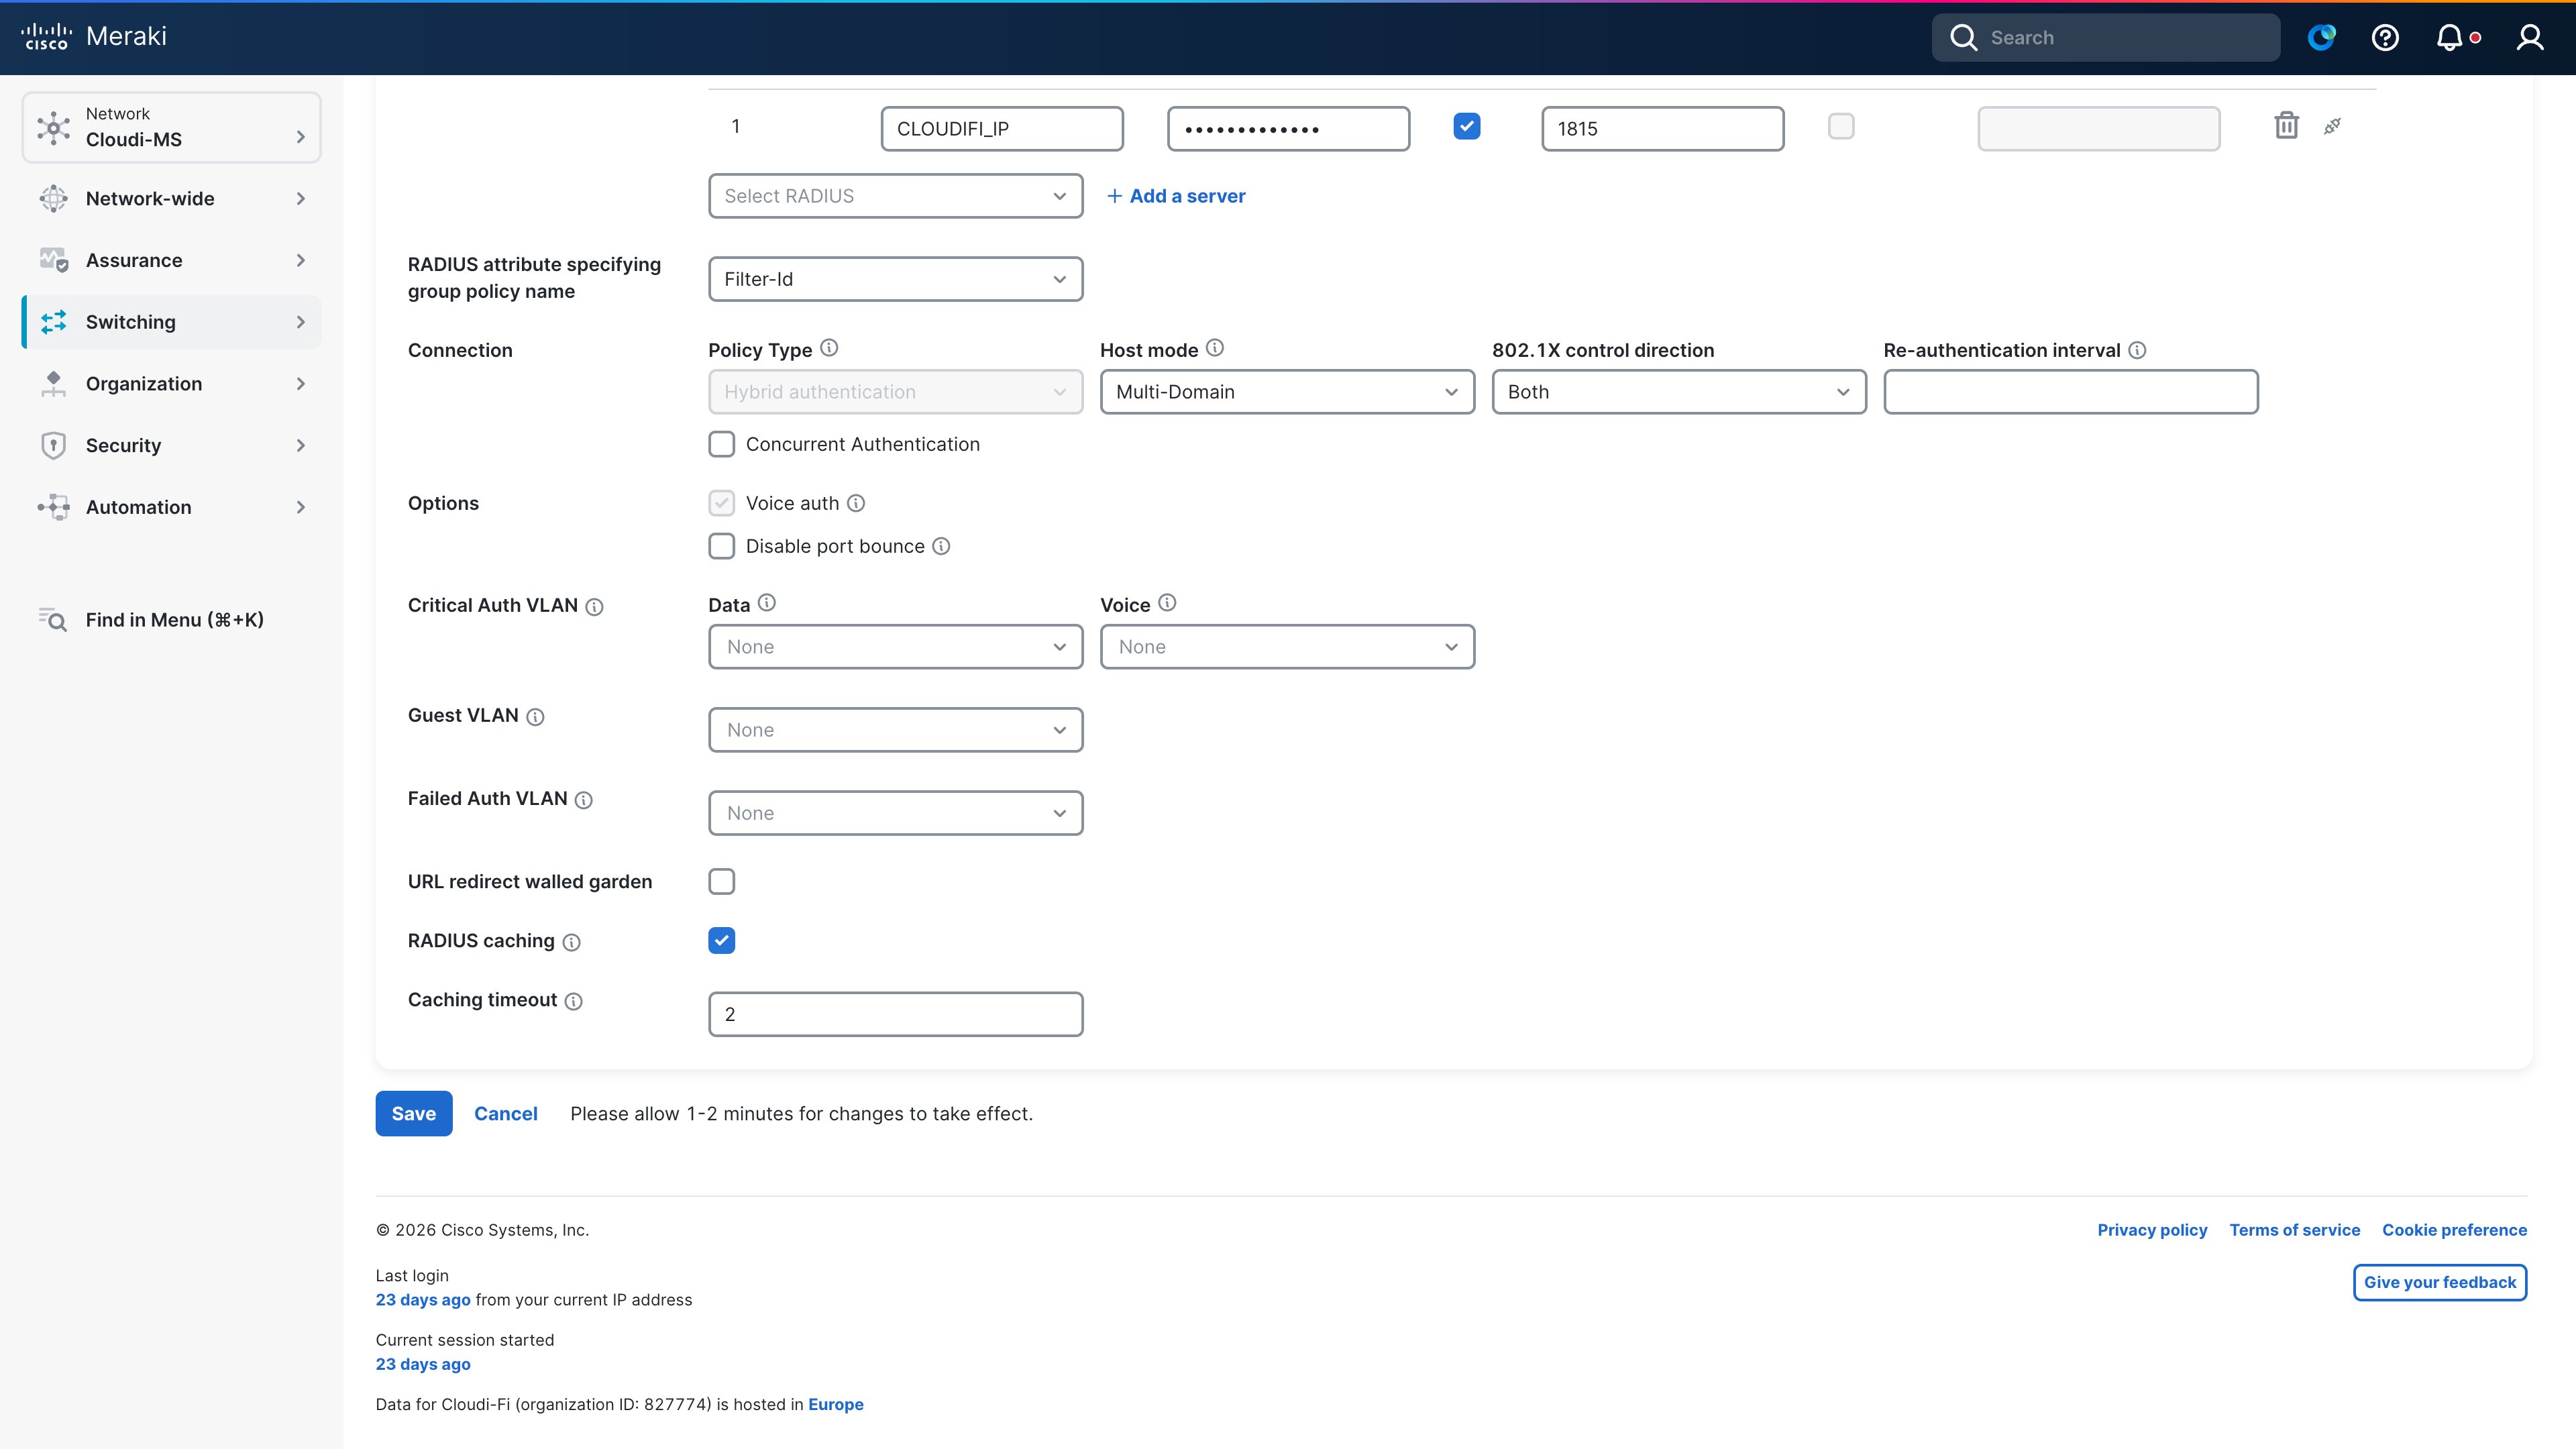Screen dimensions: 2576x1449
Task: Open the Filter-Id attribute dropdown
Action: coord(895,279)
